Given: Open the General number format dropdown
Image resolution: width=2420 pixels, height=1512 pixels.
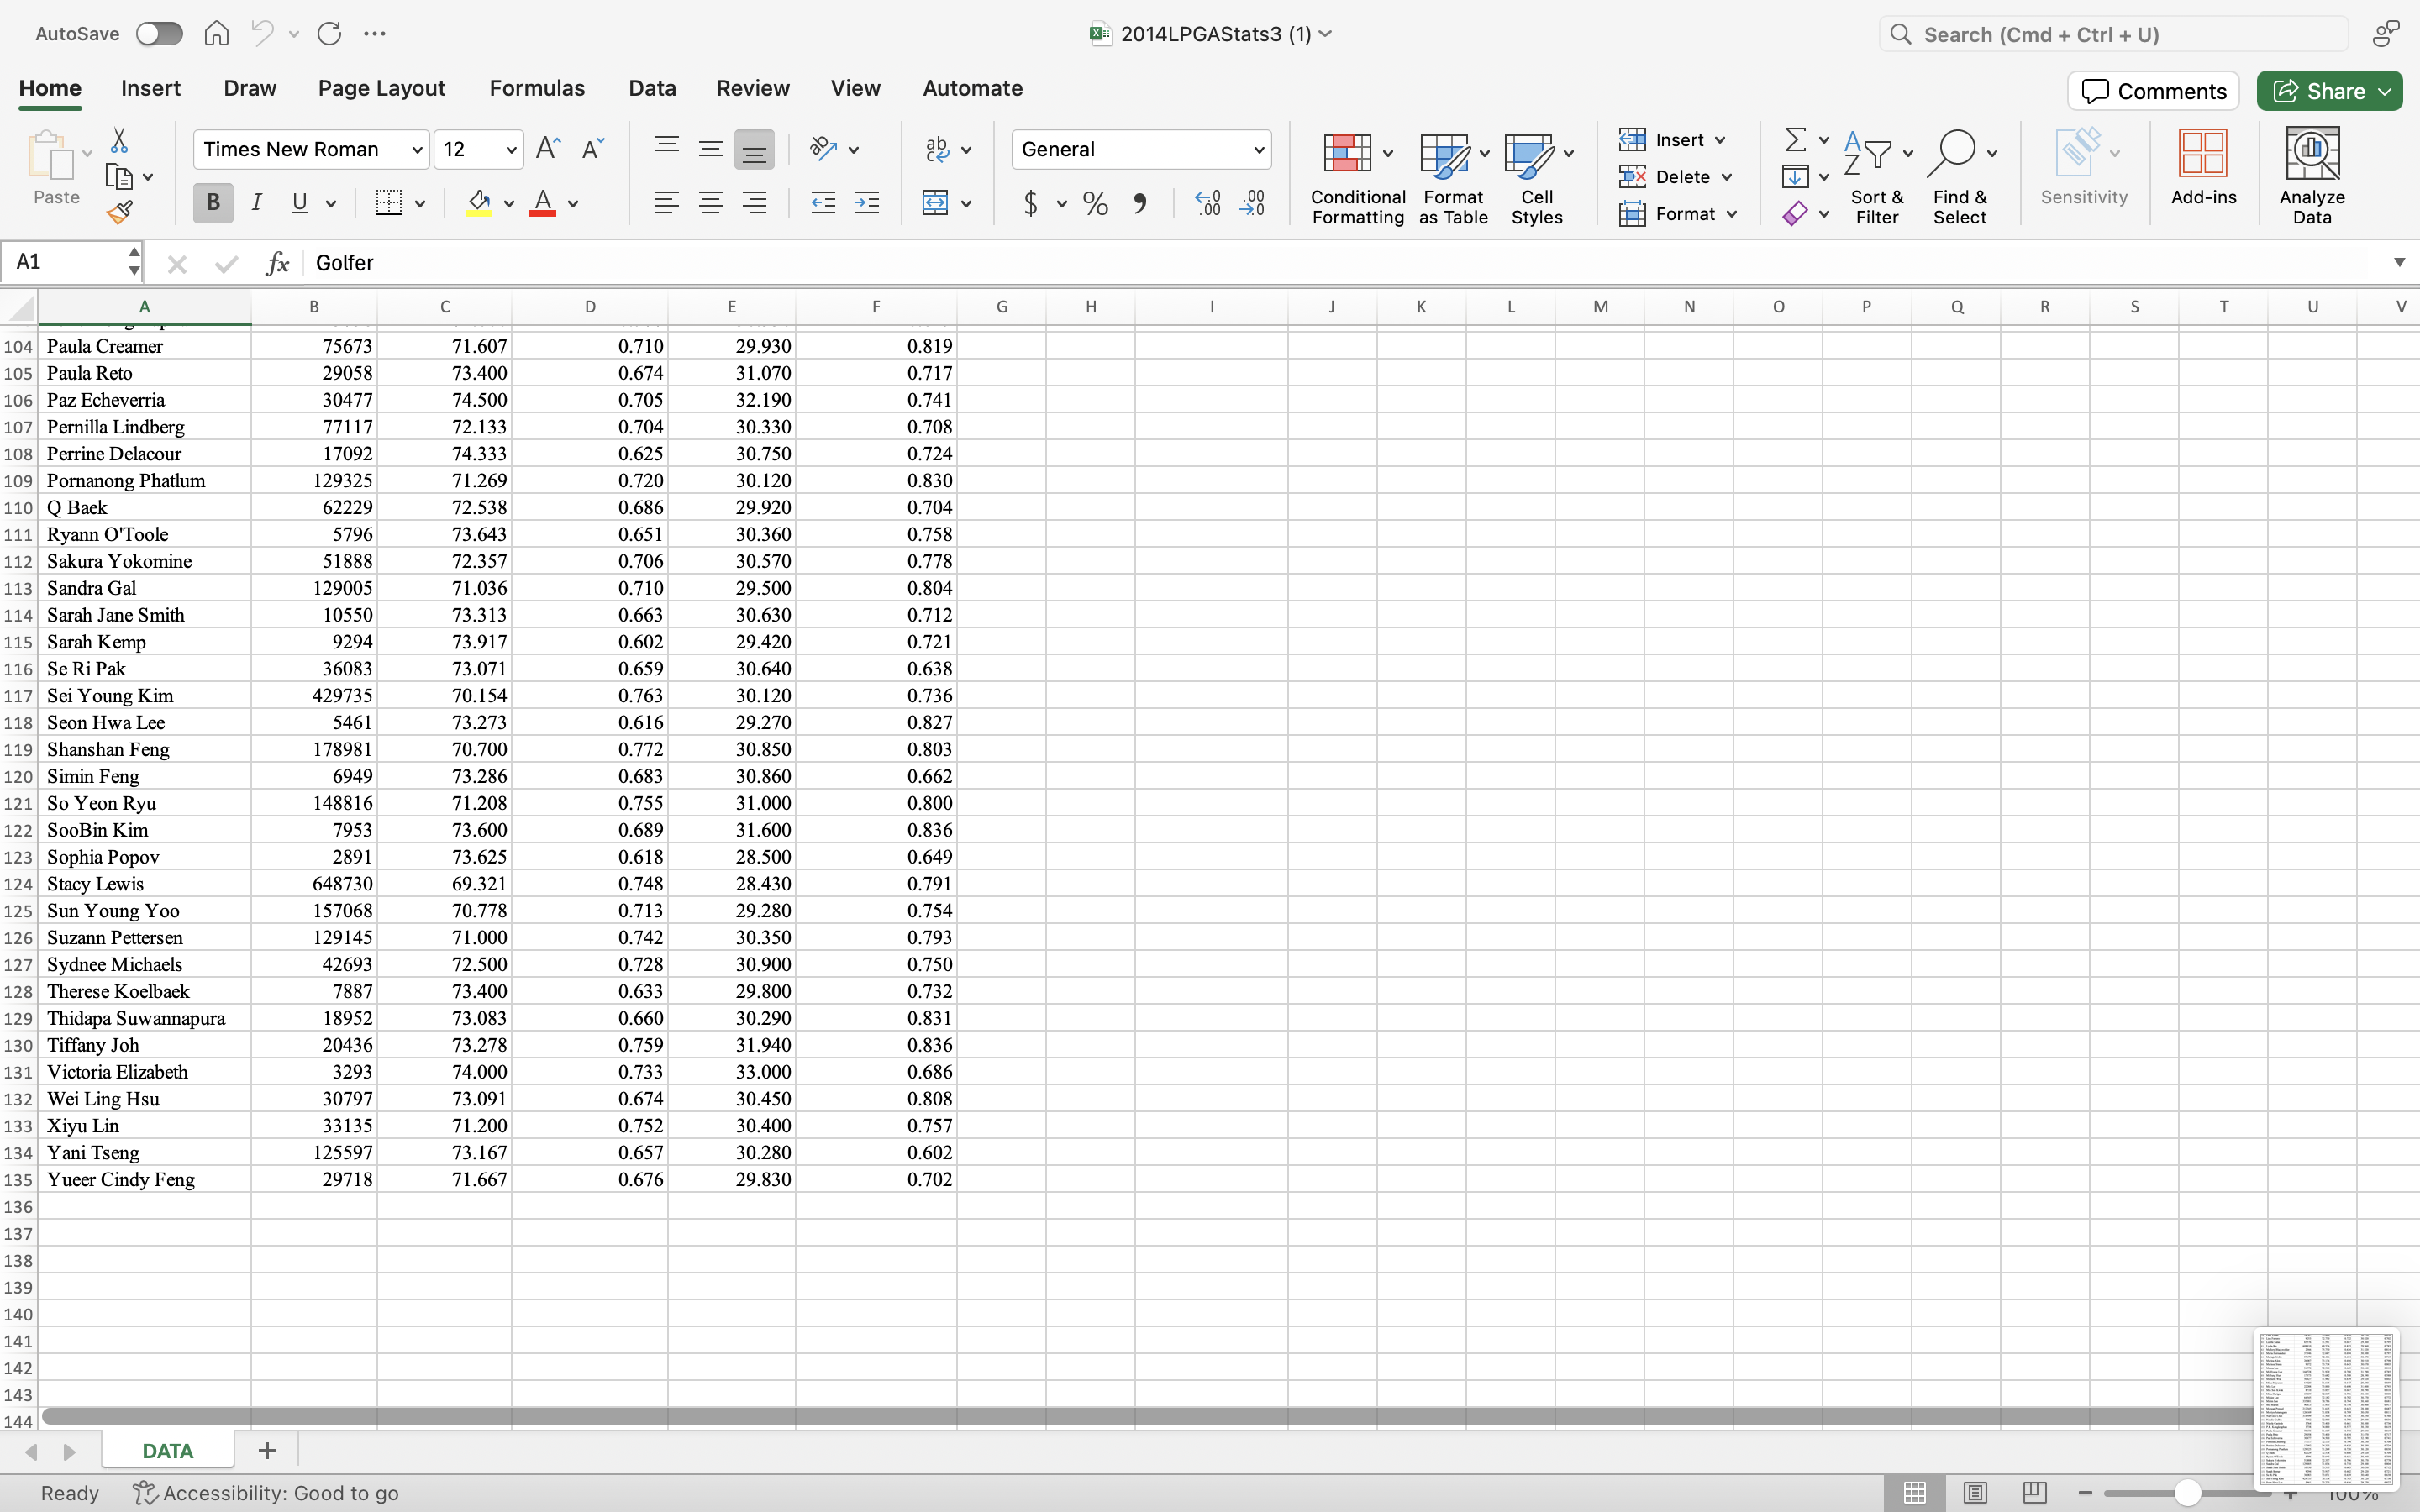Looking at the screenshot, I should click(x=1258, y=150).
